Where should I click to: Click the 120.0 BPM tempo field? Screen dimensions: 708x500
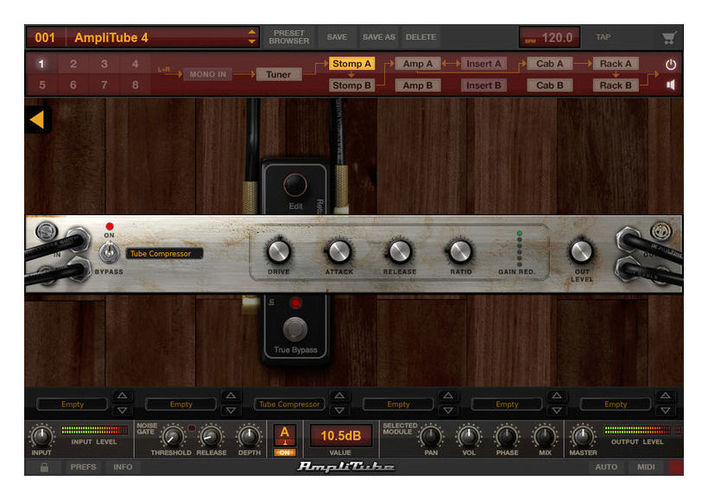tap(550, 37)
